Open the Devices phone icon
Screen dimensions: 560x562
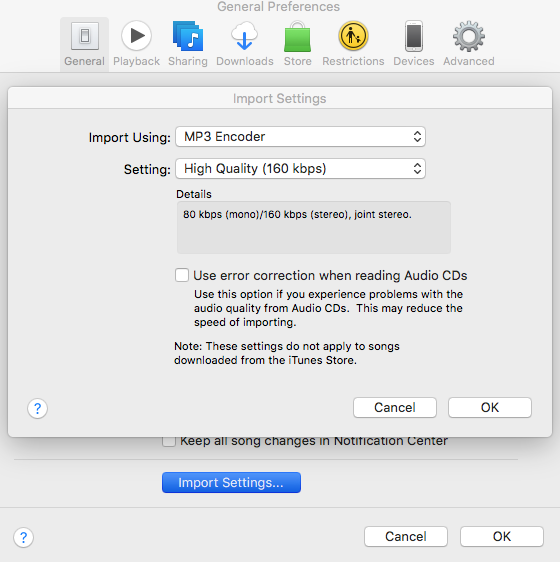click(x=414, y=36)
